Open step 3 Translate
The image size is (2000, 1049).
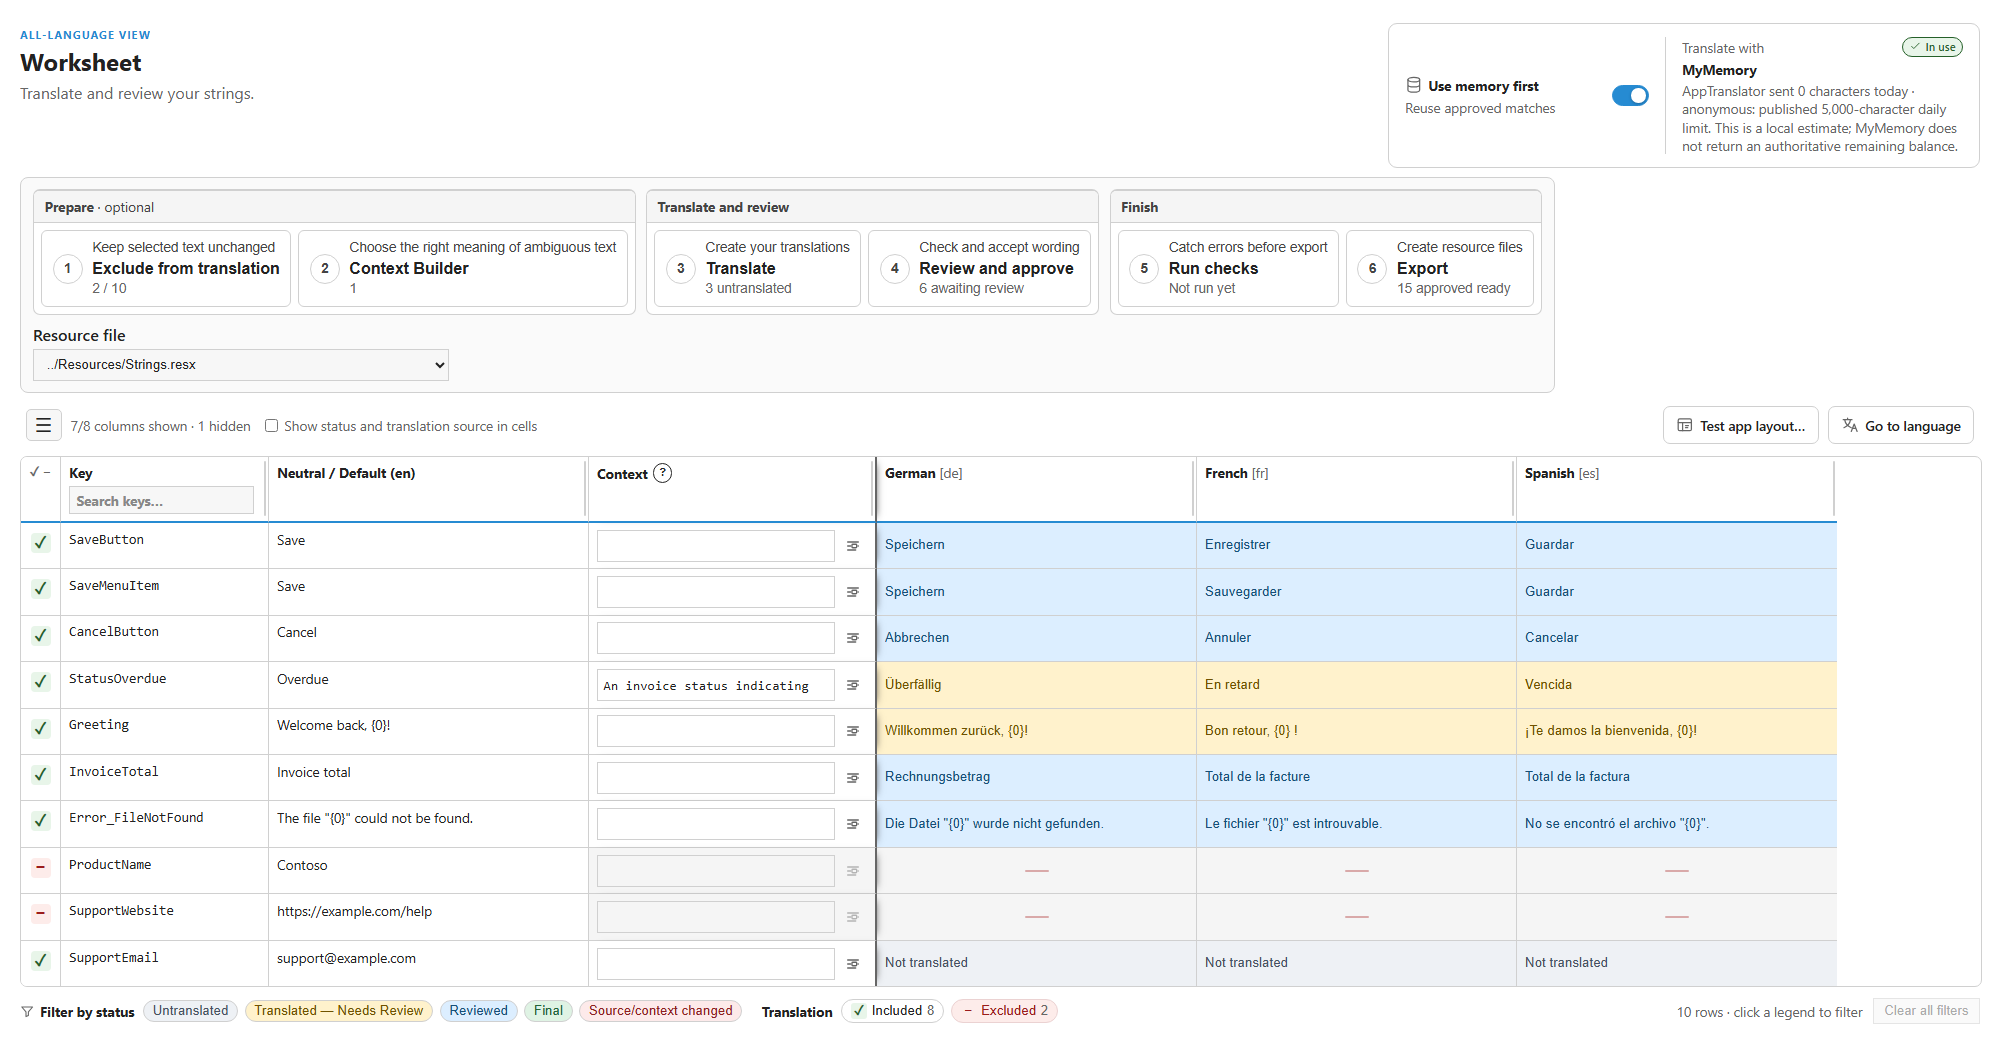tap(757, 268)
